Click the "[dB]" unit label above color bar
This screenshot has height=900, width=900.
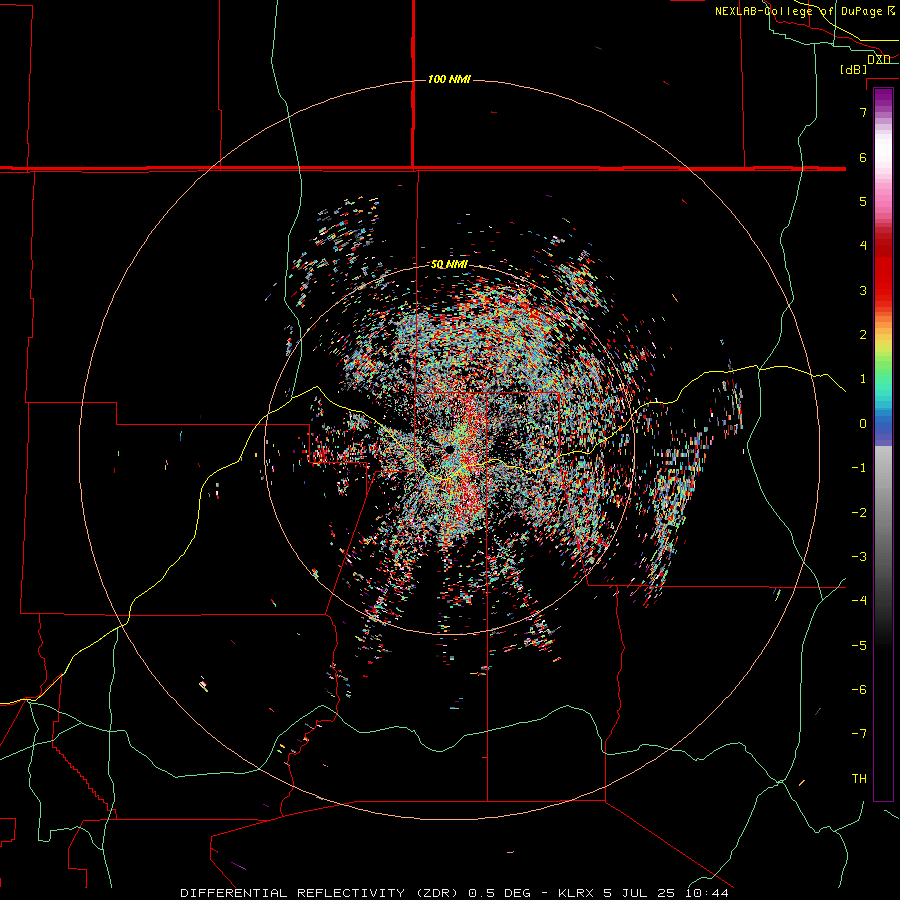(x=854, y=69)
